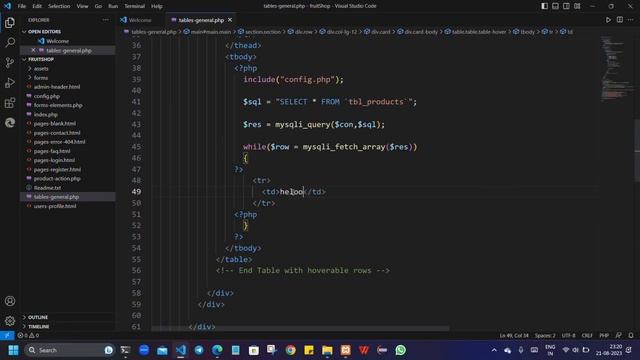Open the Terminal menu
The width and height of the screenshot is (640, 360).
point(134,6)
